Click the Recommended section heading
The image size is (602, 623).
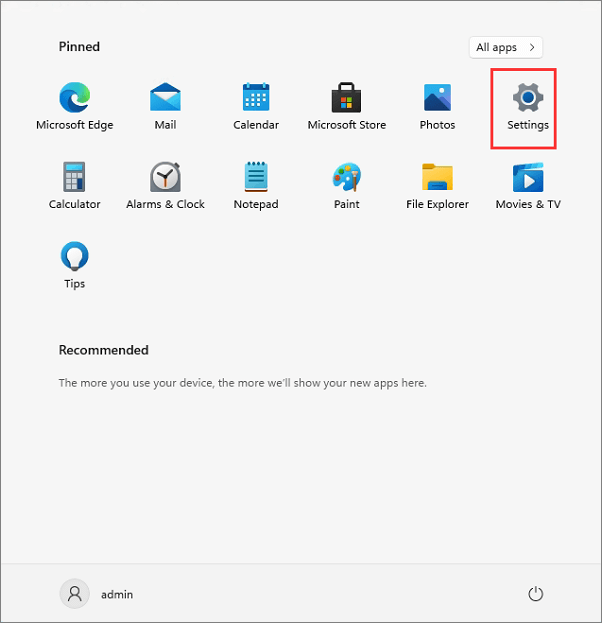(x=104, y=350)
